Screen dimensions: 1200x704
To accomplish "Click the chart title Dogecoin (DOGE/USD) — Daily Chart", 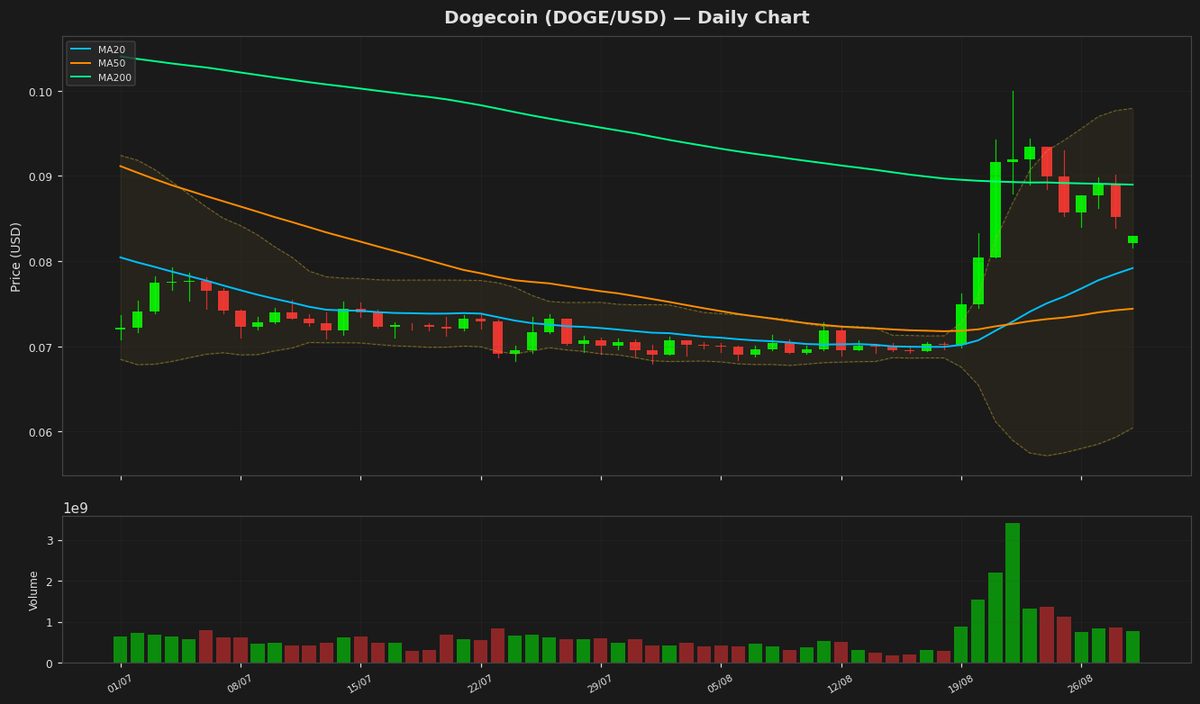I will click(x=627, y=18).
